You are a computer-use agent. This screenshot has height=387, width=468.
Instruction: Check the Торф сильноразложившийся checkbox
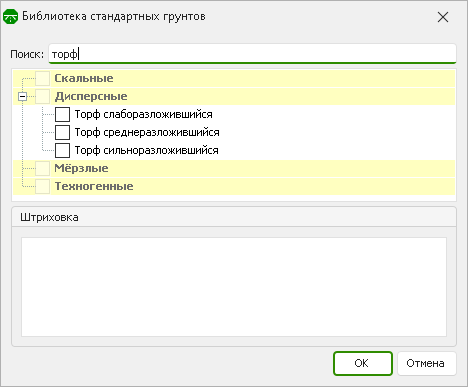click(x=62, y=150)
